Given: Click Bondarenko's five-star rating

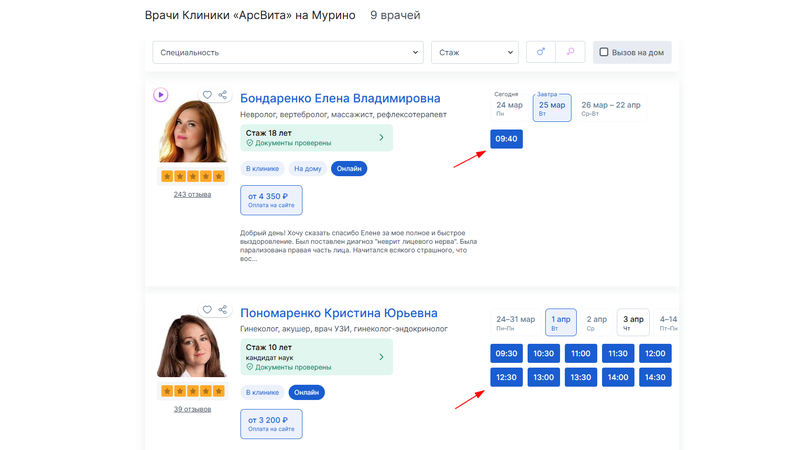Looking at the screenshot, I should [x=192, y=177].
